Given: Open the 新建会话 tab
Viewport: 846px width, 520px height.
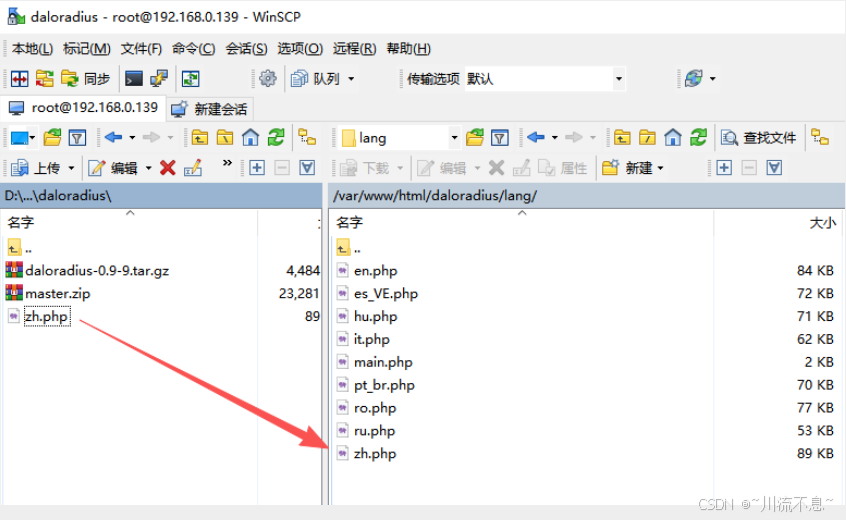Looking at the screenshot, I should click(209, 110).
